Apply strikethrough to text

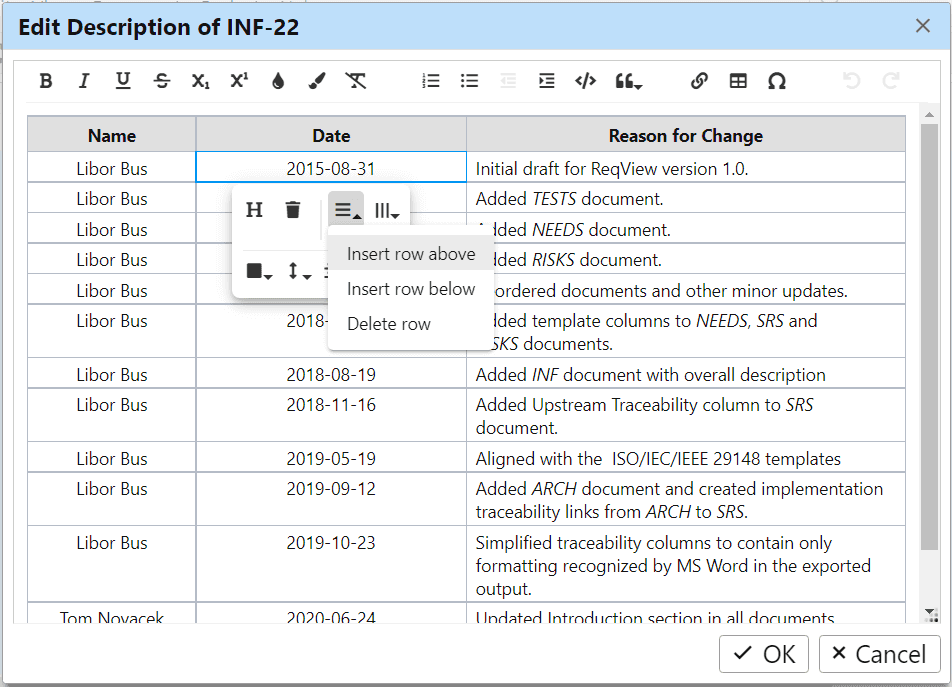pyautogui.click(x=162, y=81)
